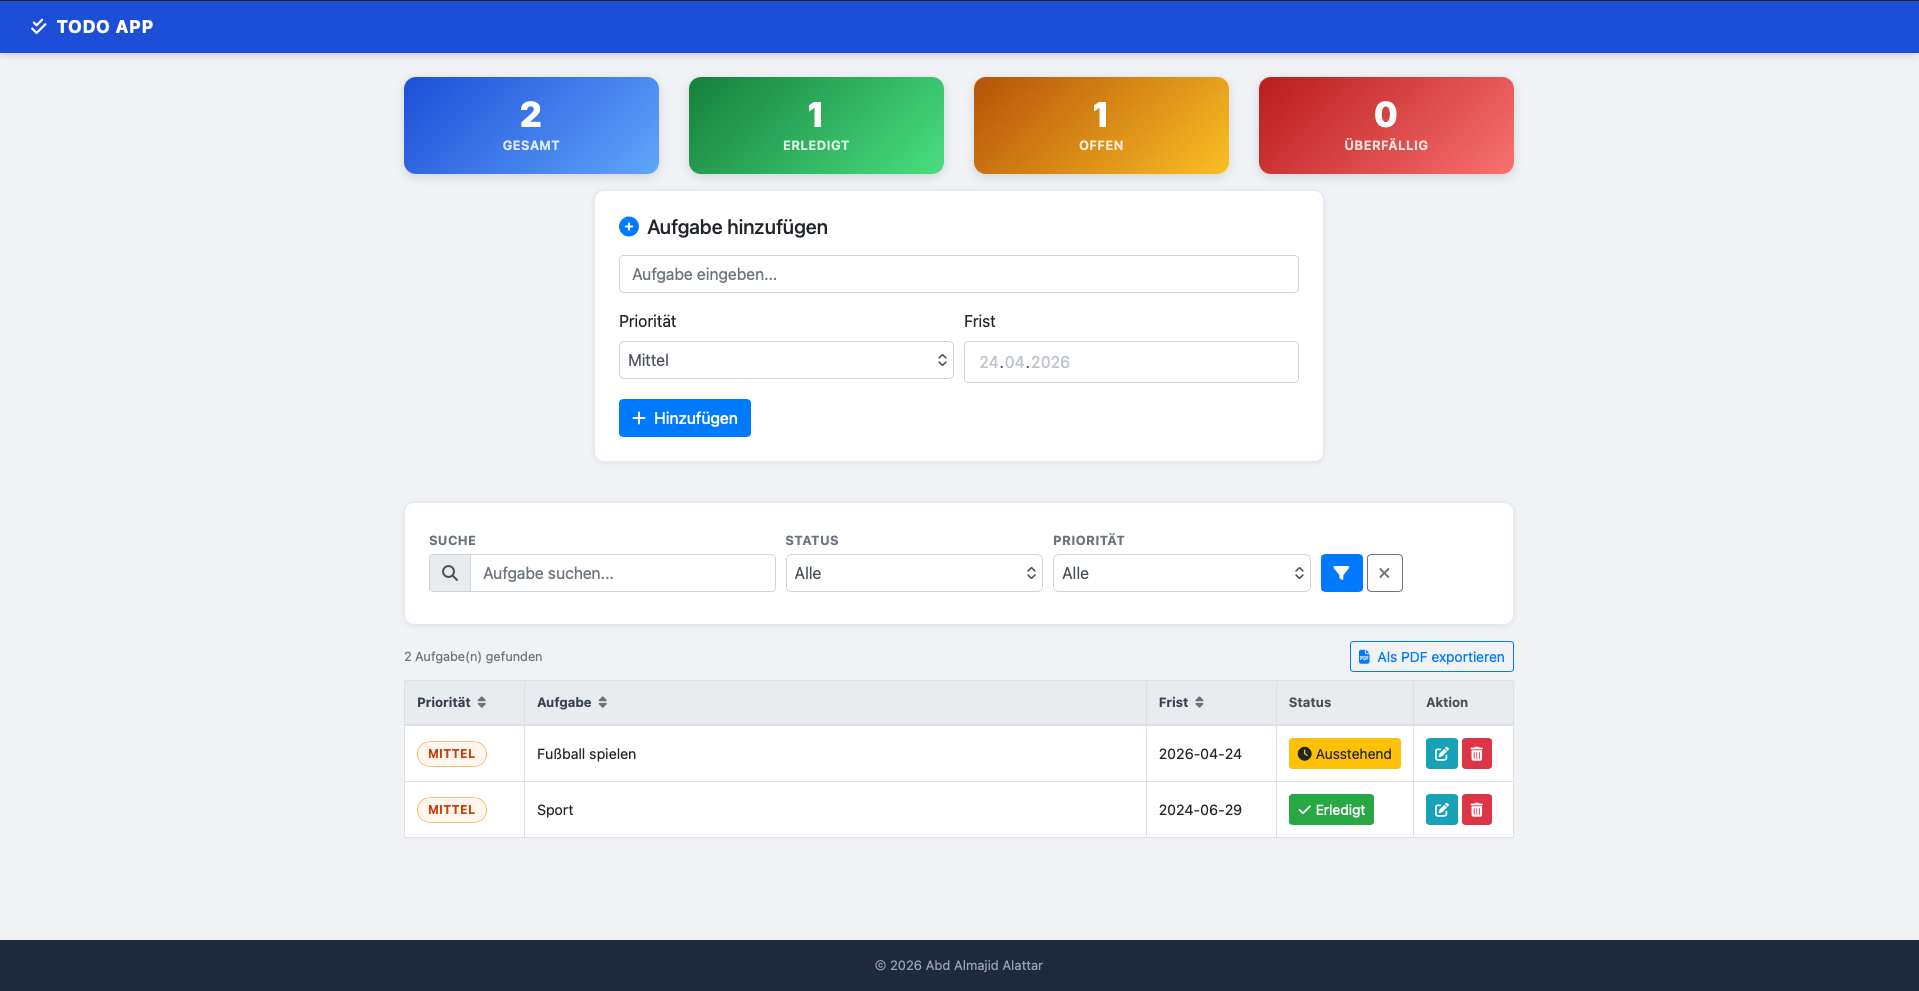Screen dimensions: 1919x991
Task: Toggle Ausstehend status of Fußball spielen
Action: coord(1344,754)
